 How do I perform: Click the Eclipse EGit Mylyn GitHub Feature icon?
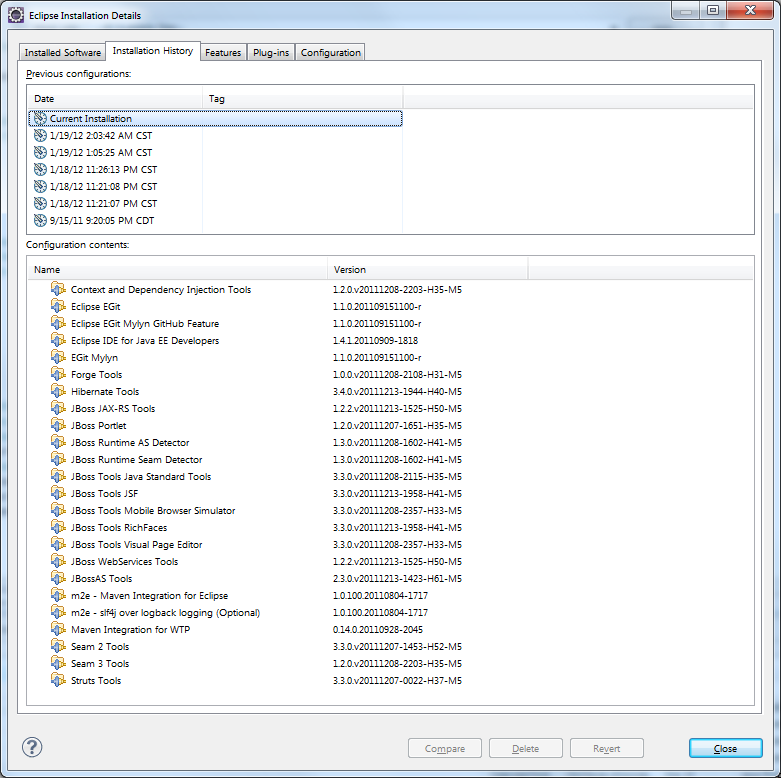pos(58,323)
